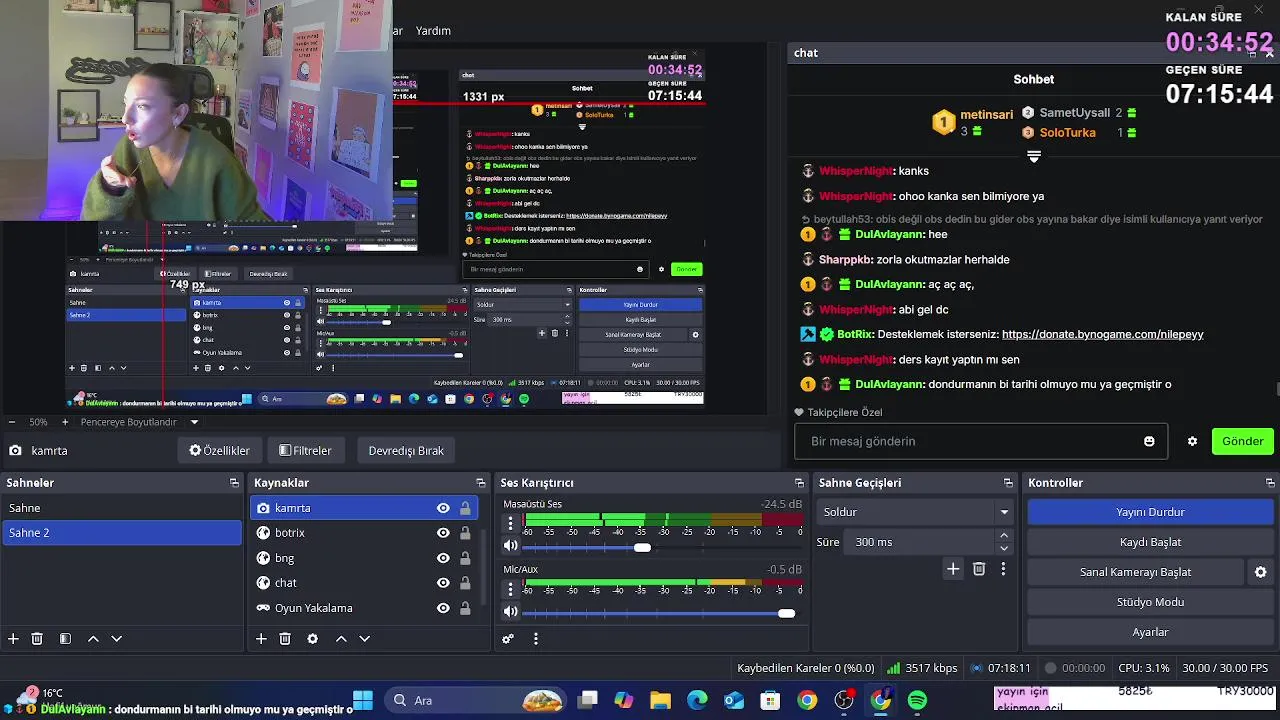Viewport: 1280px width, 720px height.
Task: Hide the bng source with its eye icon
Action: pos(443,558)
